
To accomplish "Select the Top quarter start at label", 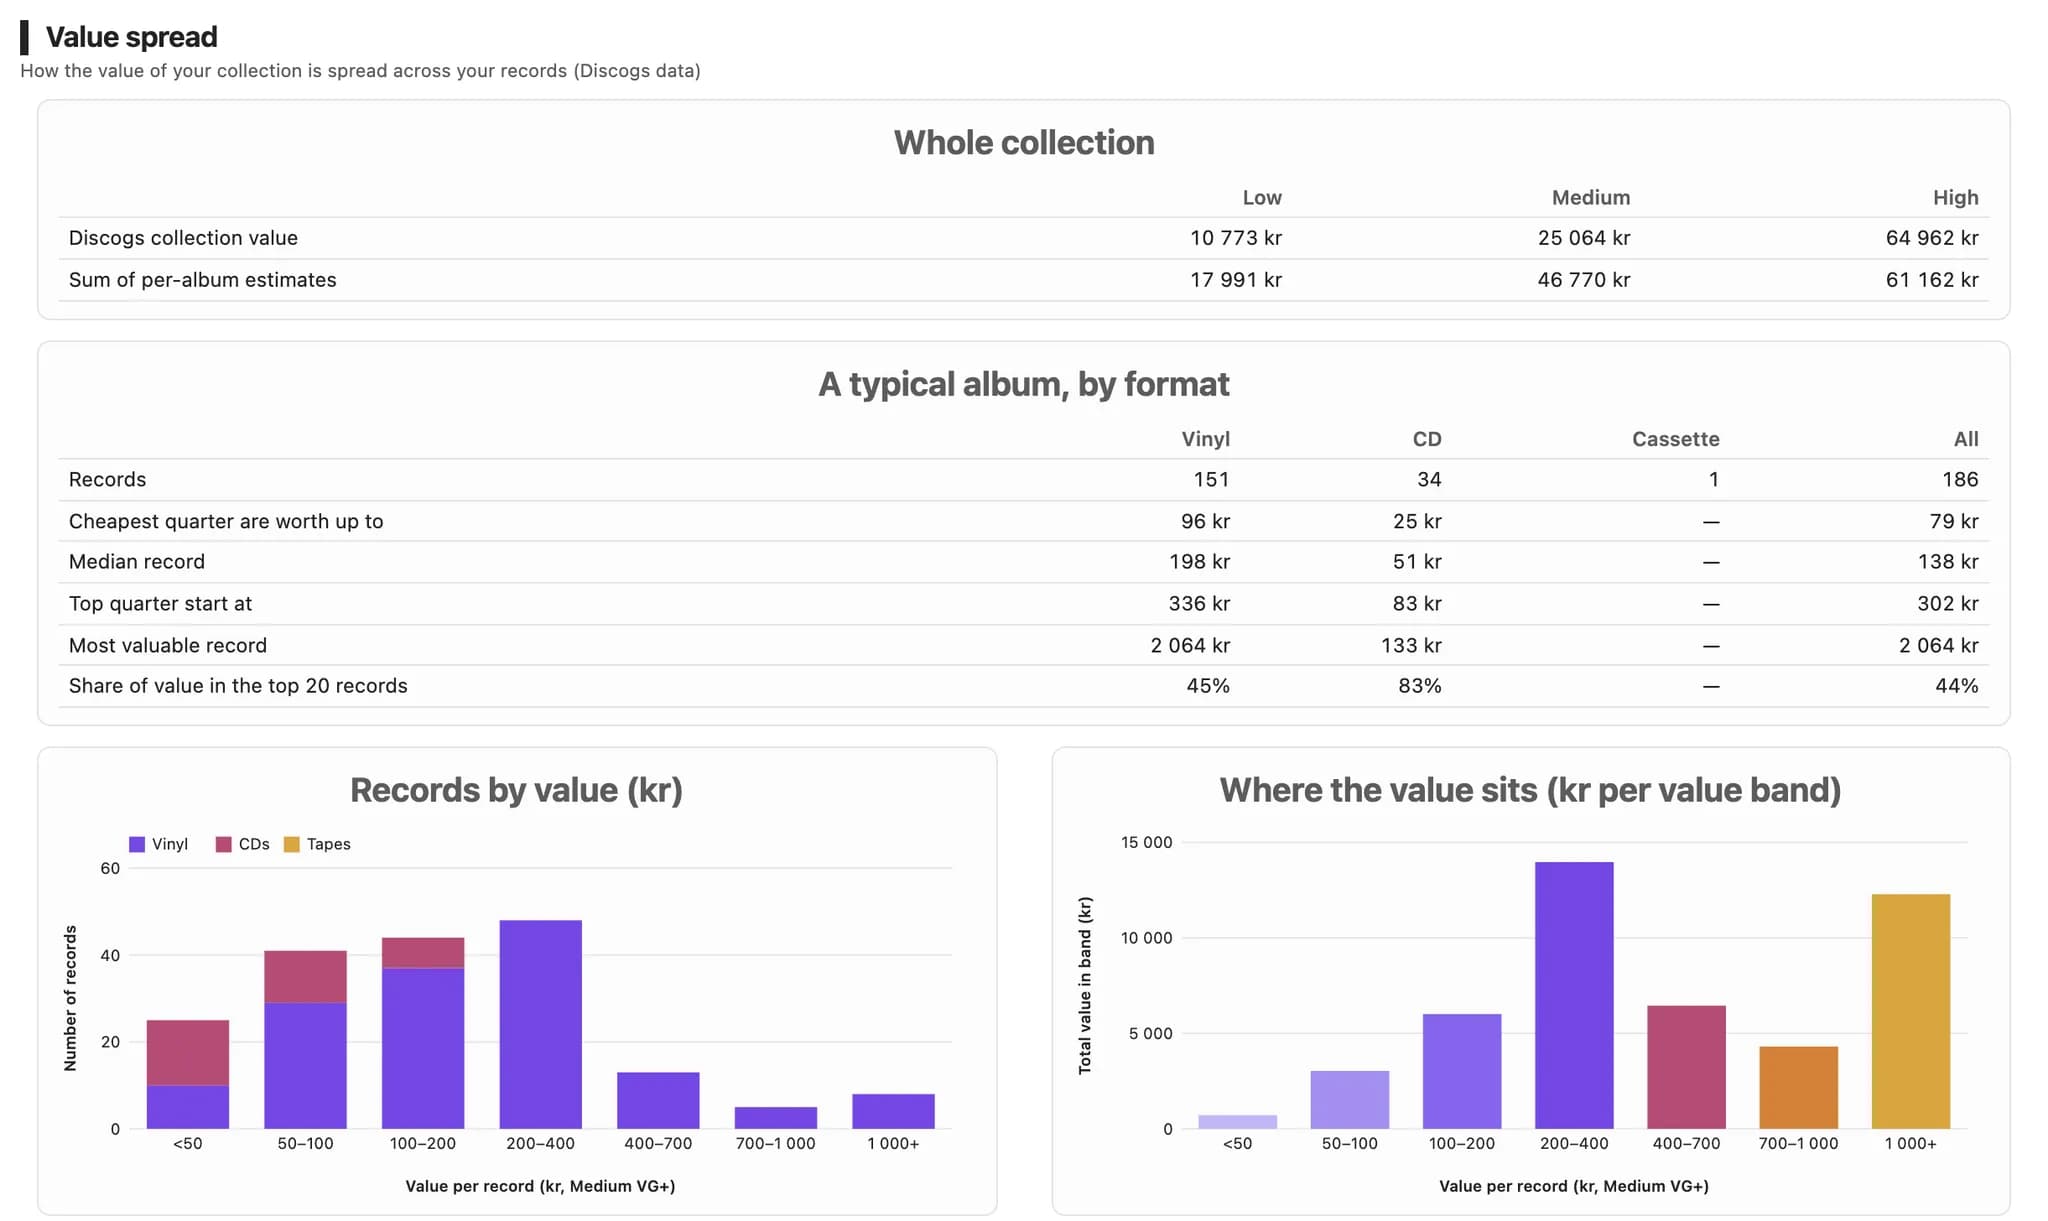I will (160, 604).
